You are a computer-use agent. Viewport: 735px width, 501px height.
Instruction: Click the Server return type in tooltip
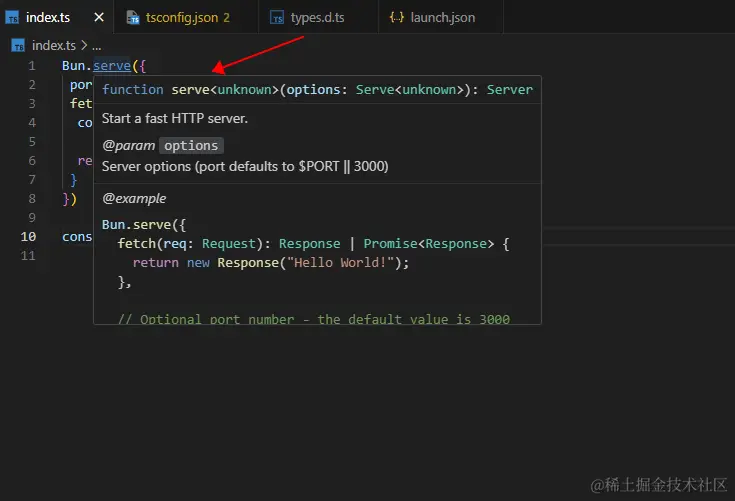510,90
